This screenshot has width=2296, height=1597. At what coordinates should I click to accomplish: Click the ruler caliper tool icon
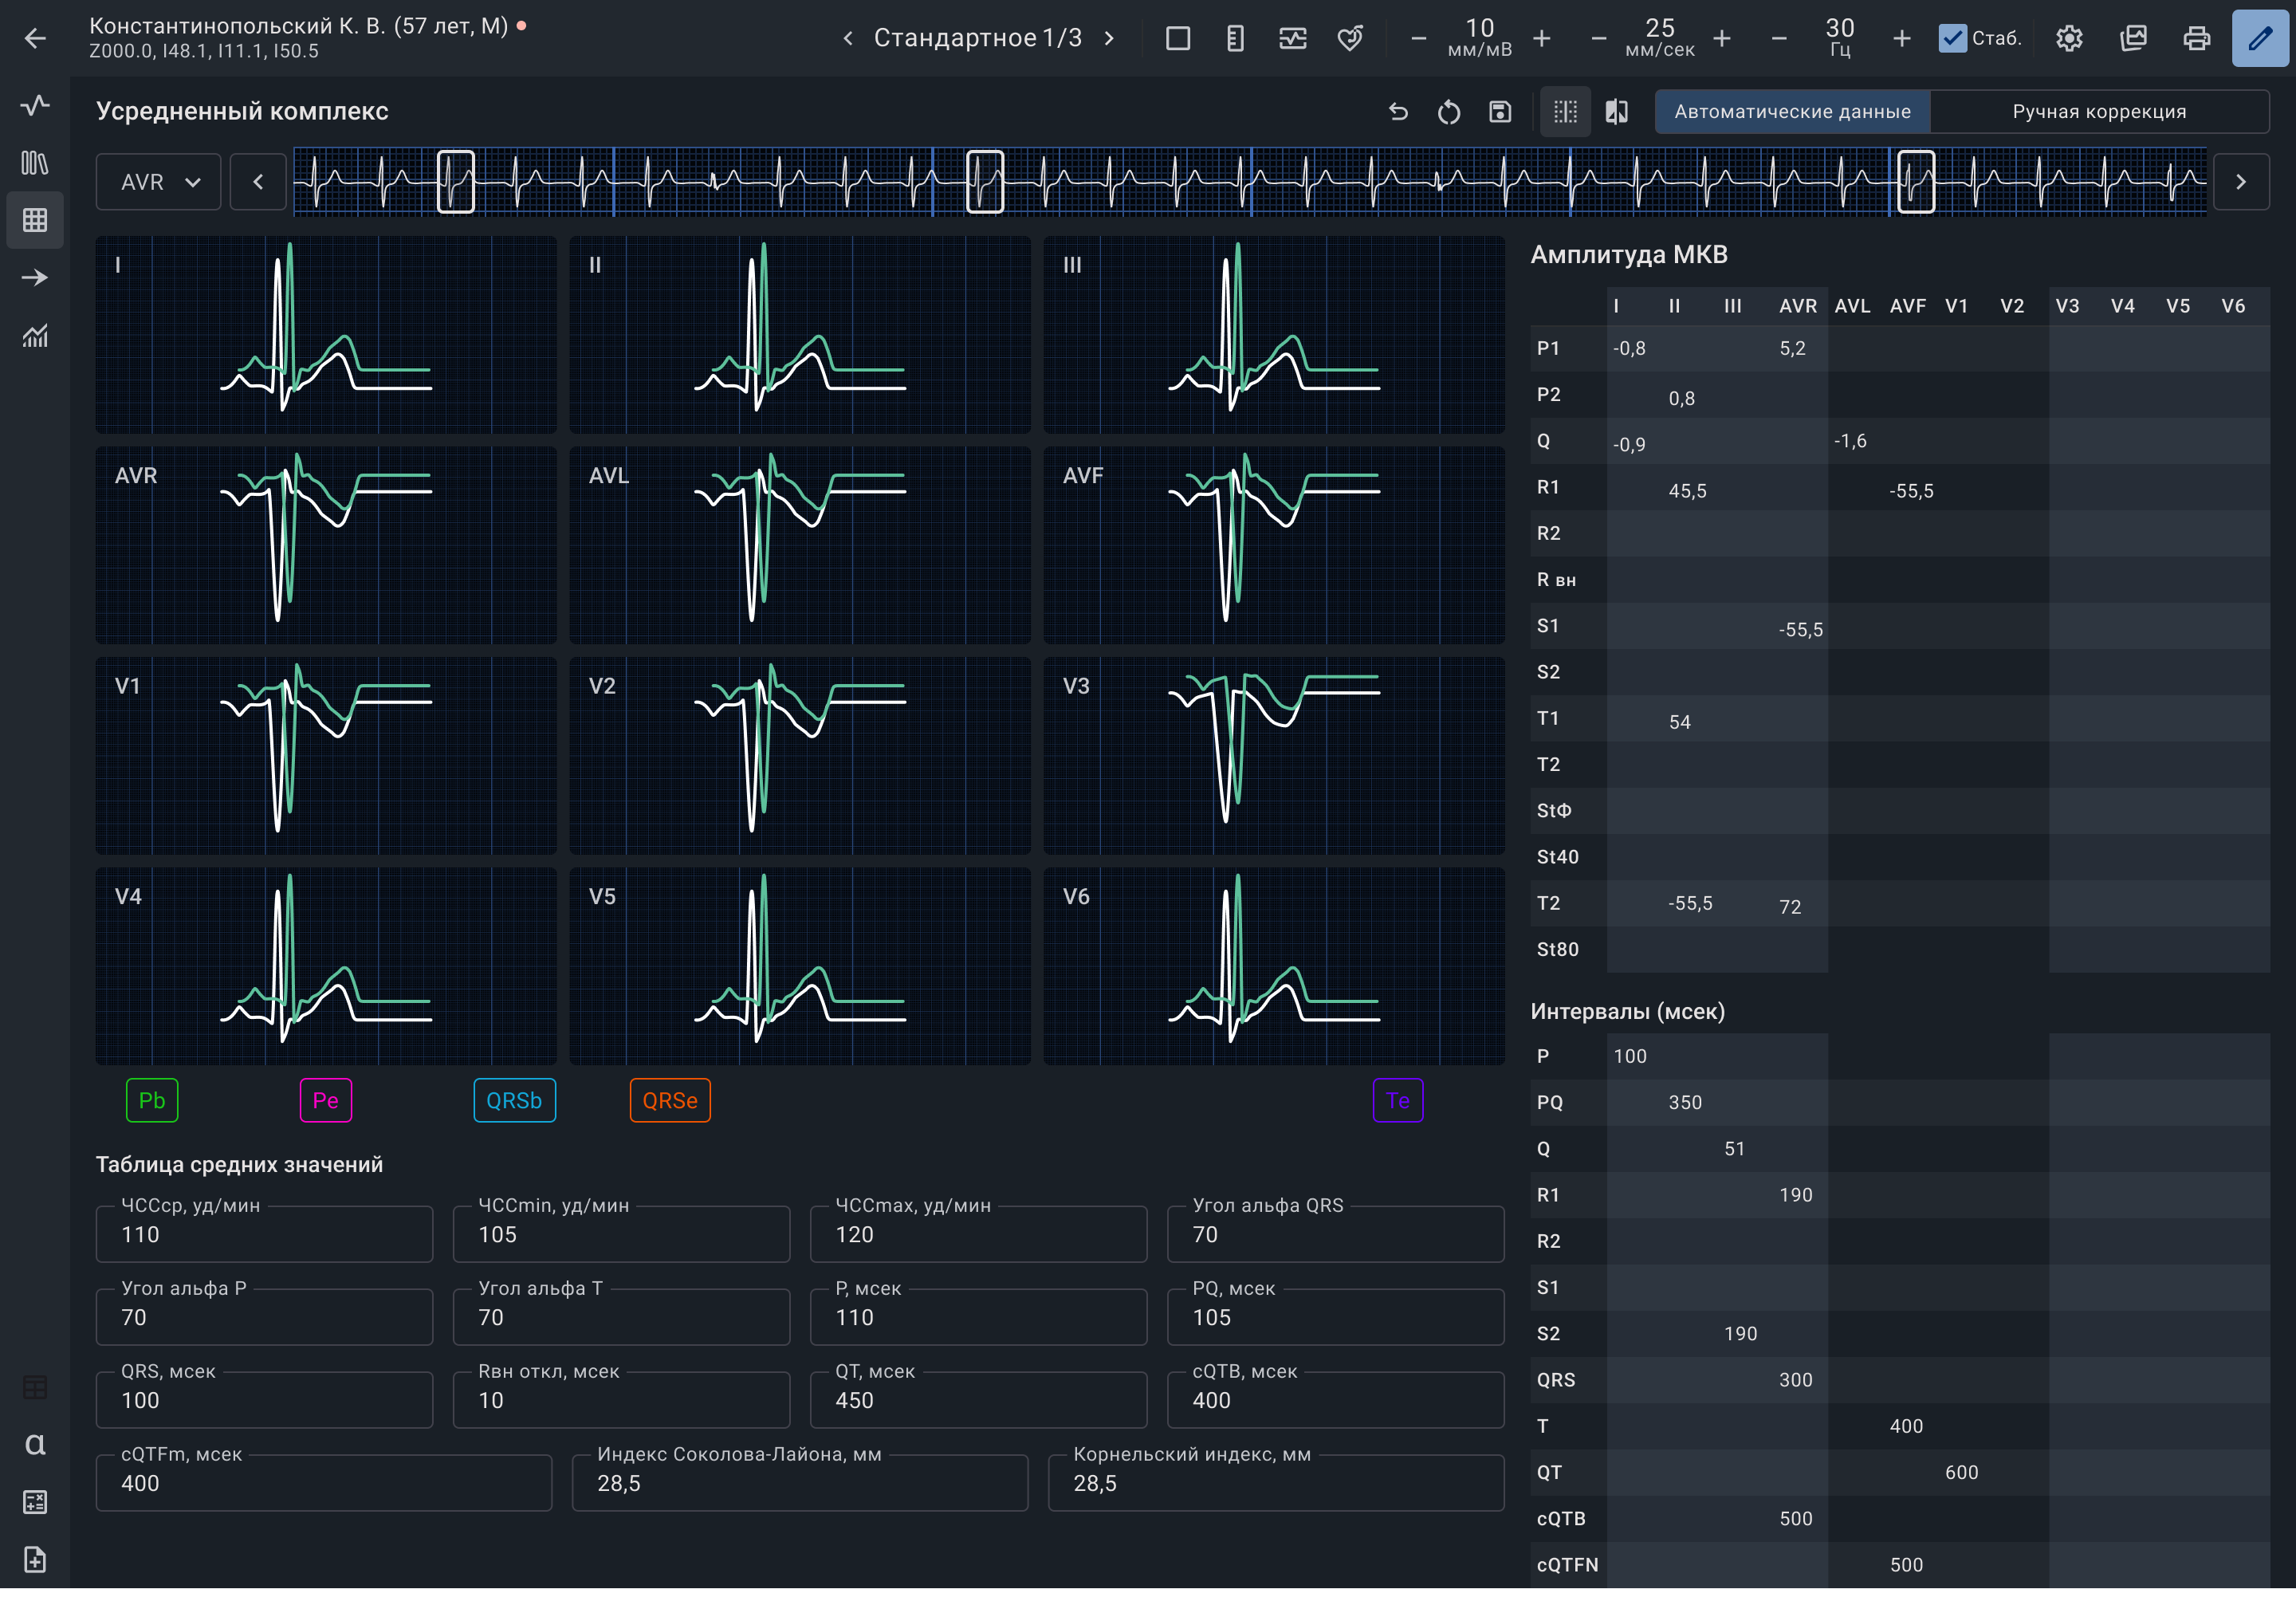tap(1235, 38)
